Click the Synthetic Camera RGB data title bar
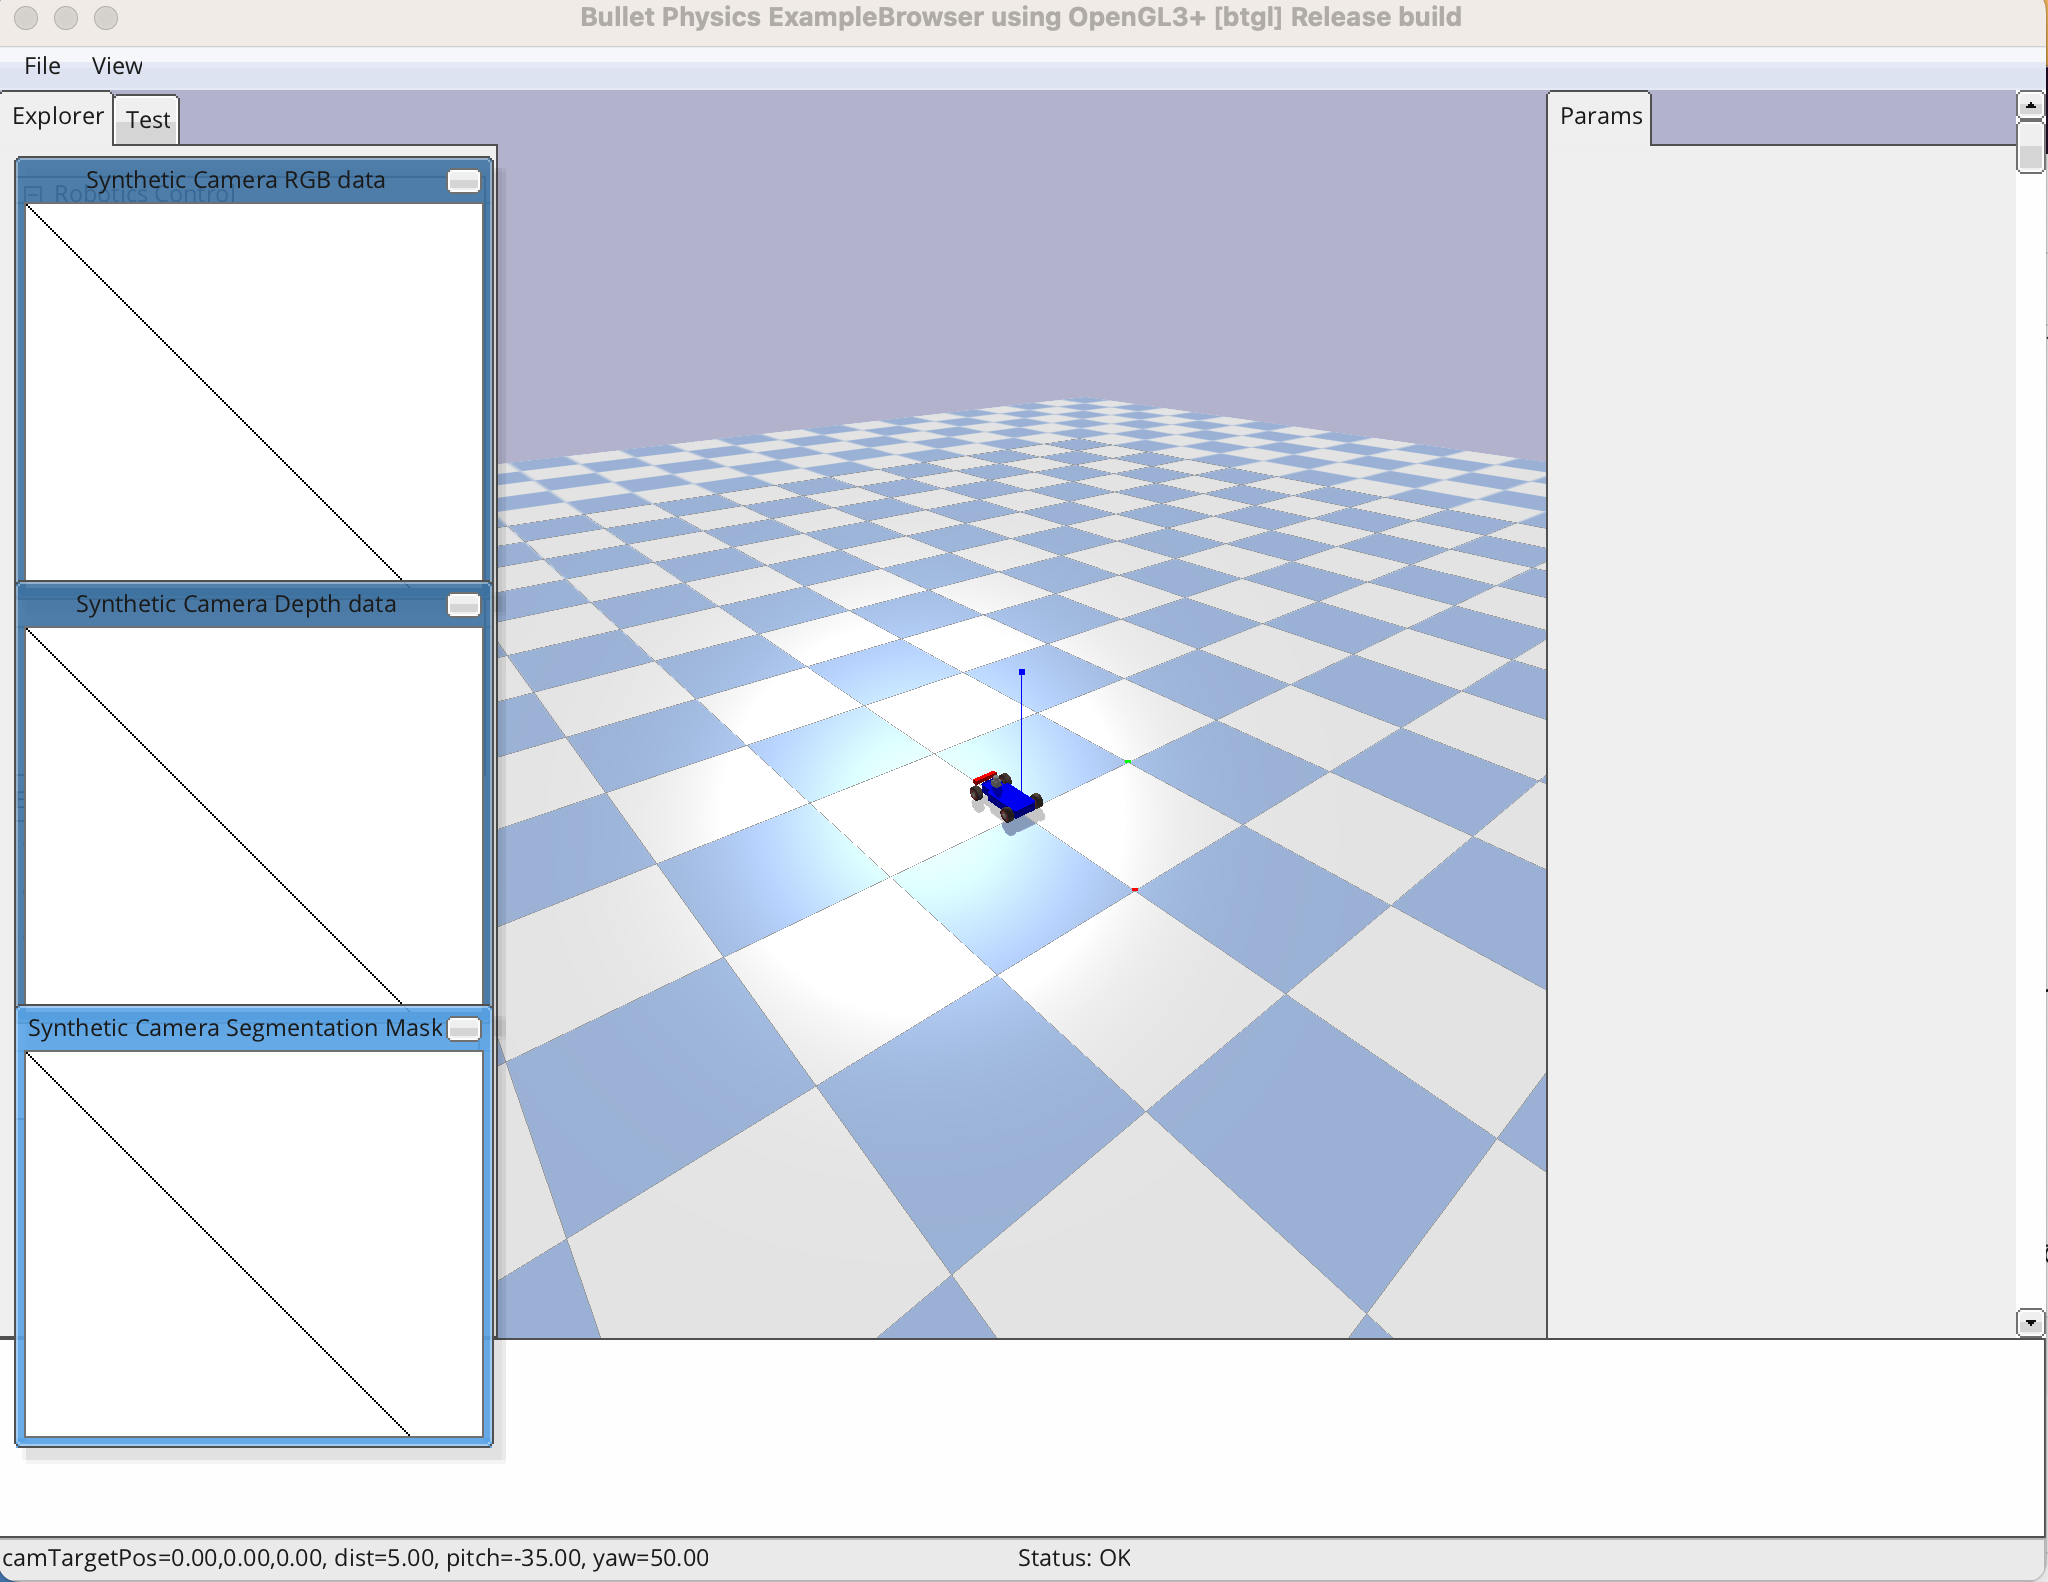Image resolution: width=2048 pixels, height=1582 pixels. (x=235, y=180)
